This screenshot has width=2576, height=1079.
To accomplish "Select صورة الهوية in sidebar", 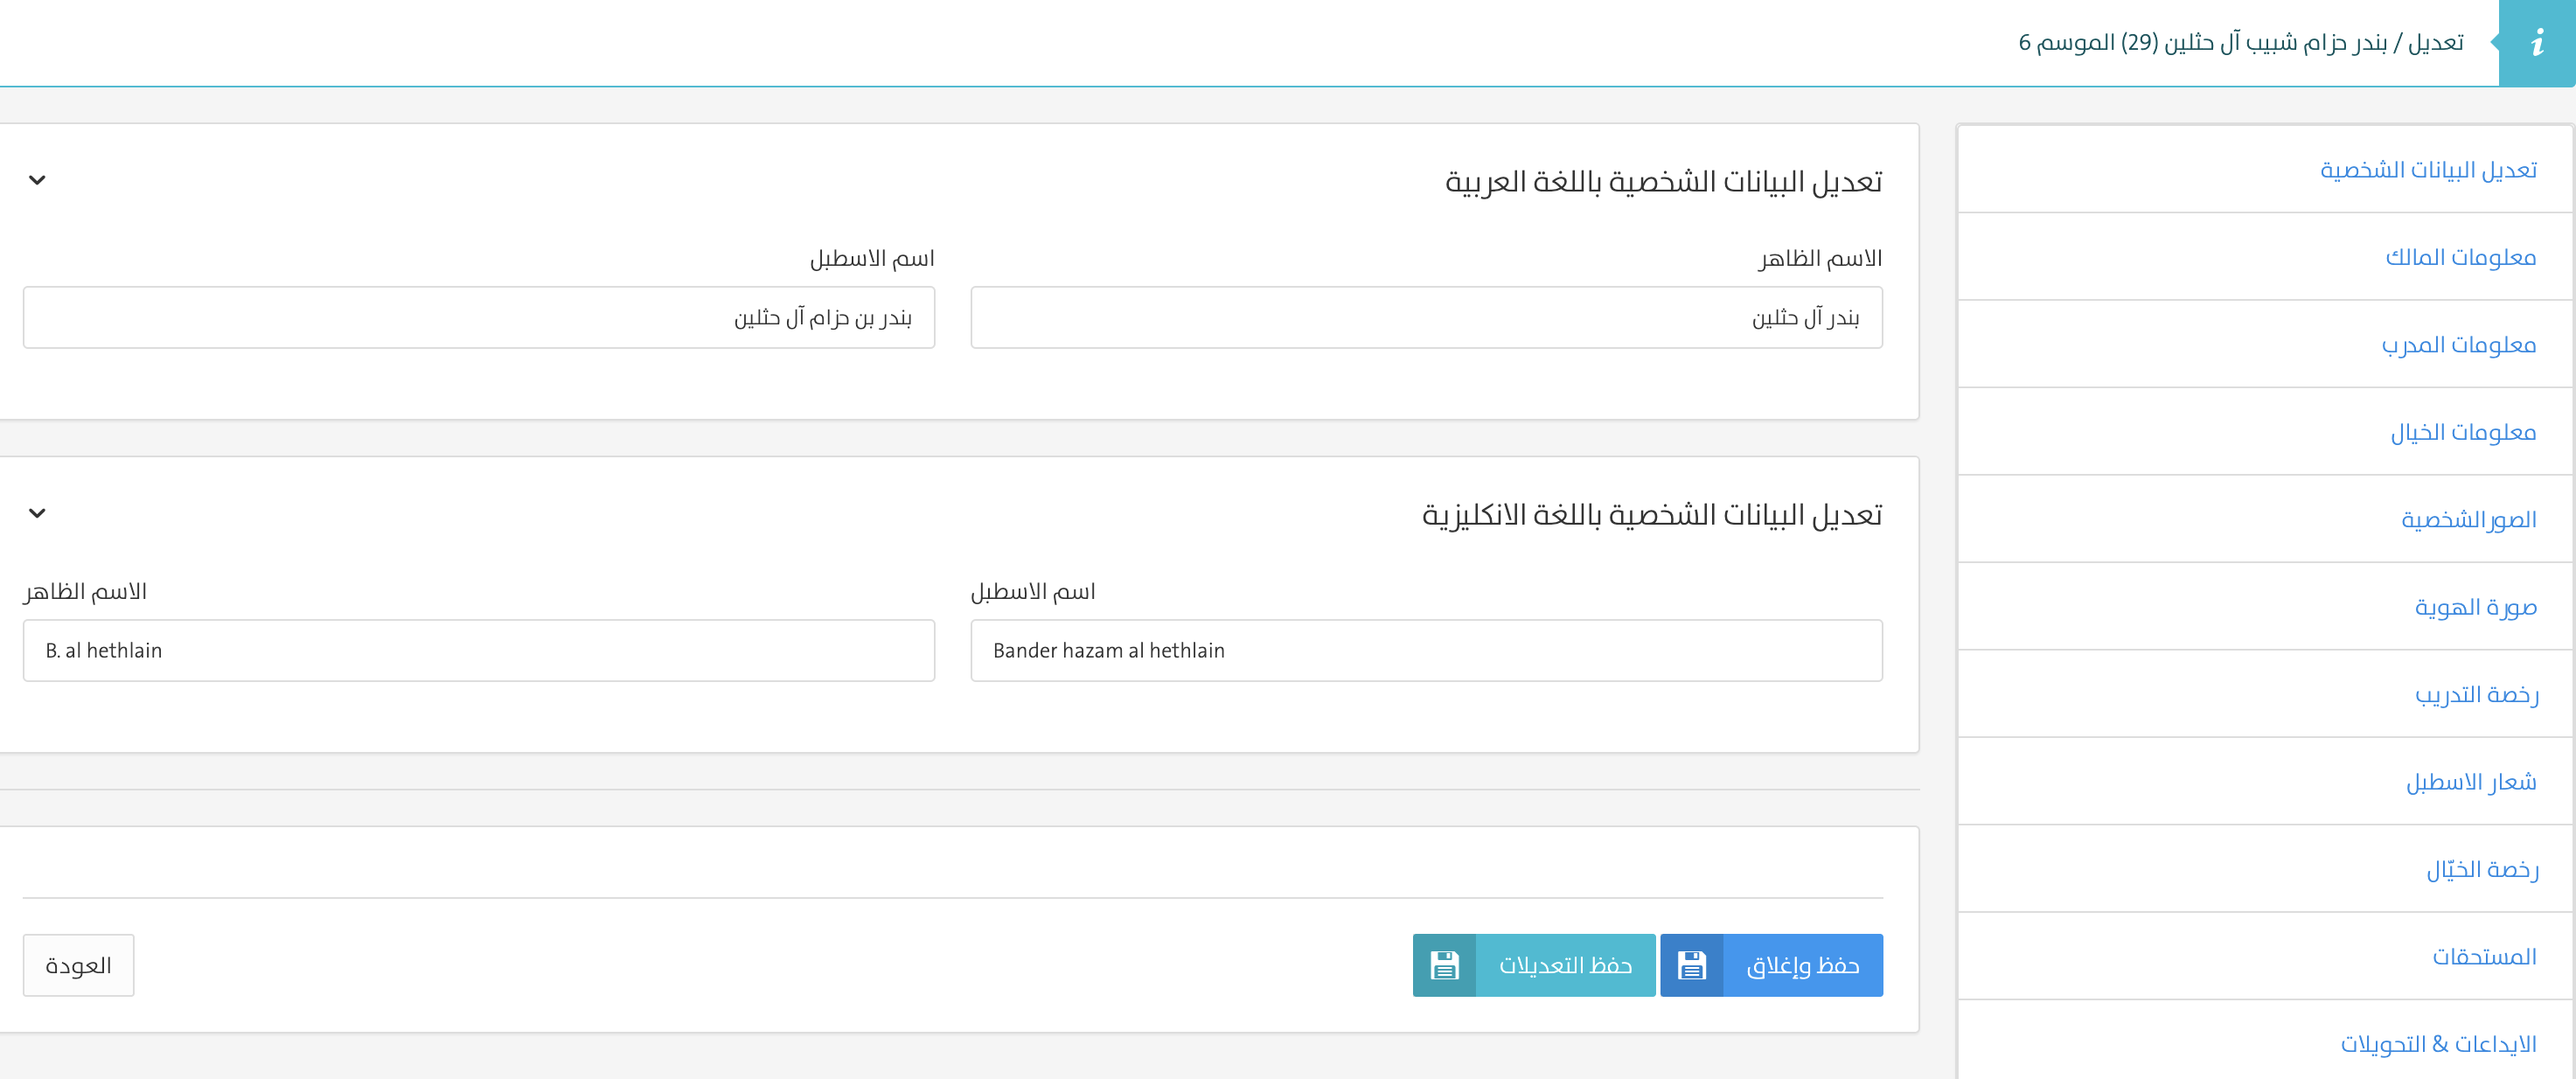I will tap(2475, 607).
